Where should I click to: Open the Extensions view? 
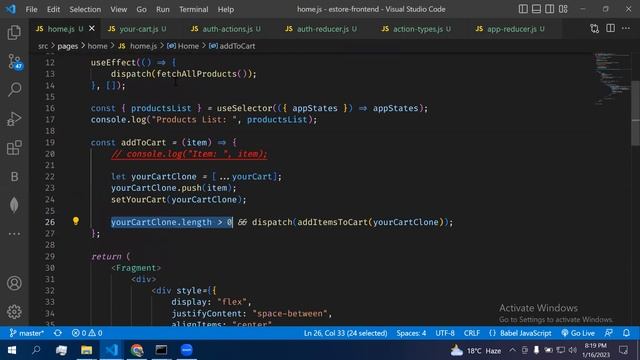click(14, 148)
